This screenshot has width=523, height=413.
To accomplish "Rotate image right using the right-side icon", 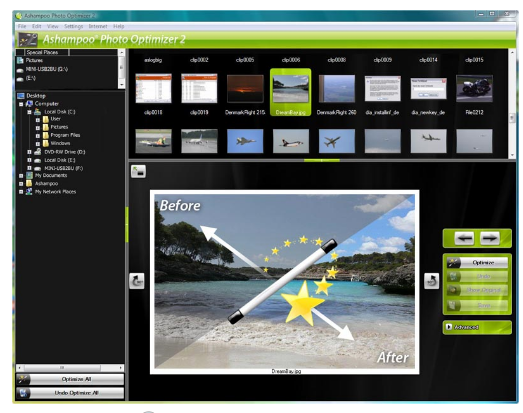I will [x=431, y=281].
